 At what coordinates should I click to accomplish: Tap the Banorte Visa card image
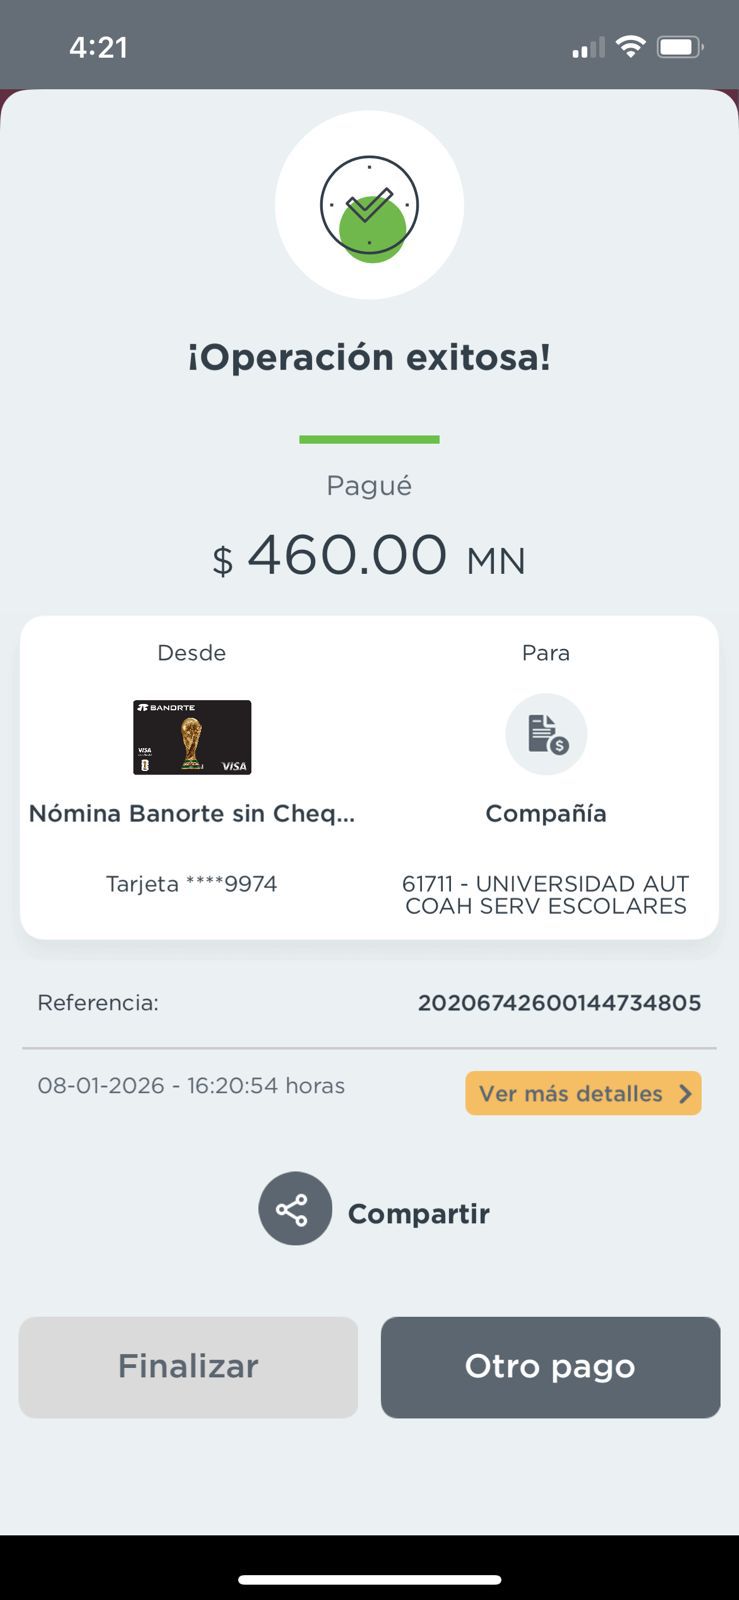pyautogui.click(x=192, y=737)
